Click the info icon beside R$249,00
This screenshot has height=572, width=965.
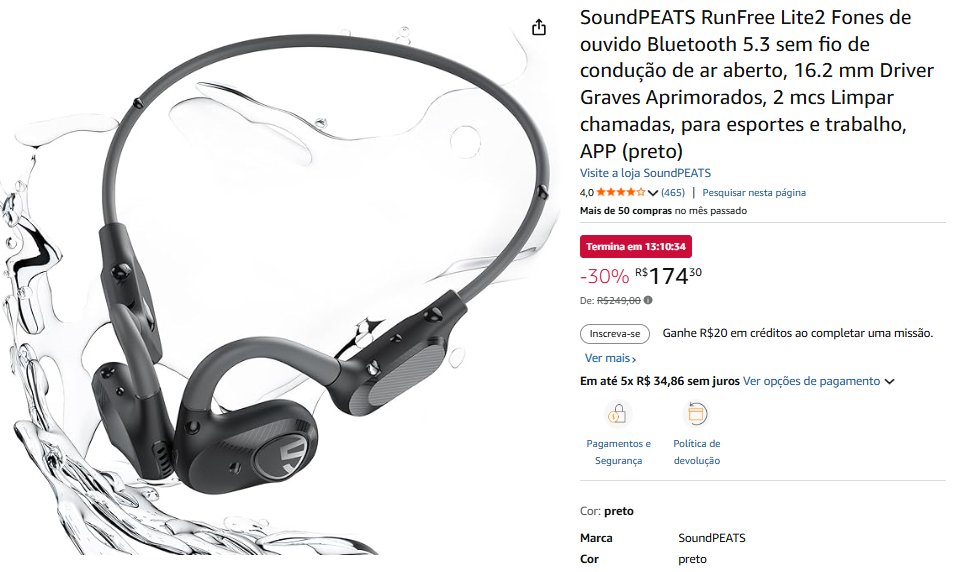[648, 300]
